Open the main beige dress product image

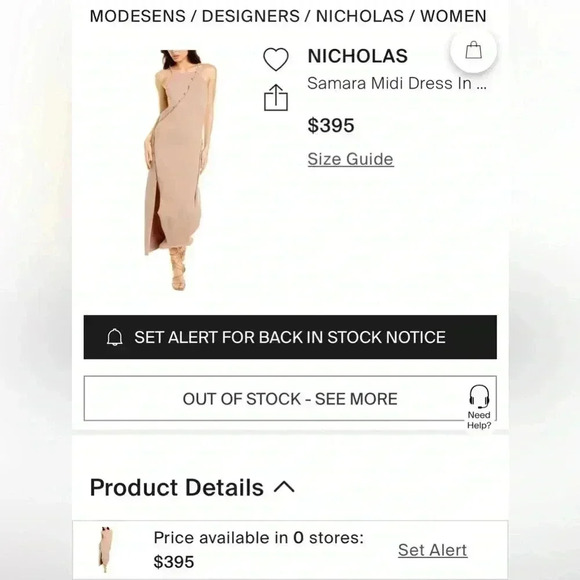(179, 170)
